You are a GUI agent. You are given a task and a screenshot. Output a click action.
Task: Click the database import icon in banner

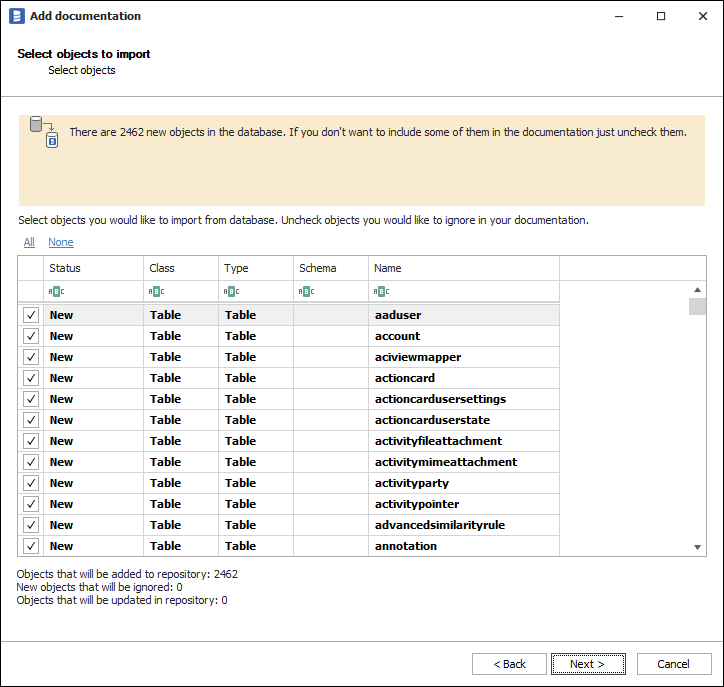pos(44,132)
